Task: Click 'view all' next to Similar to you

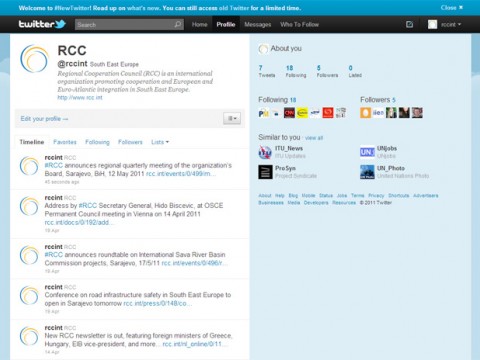Action: coord(314,138)
